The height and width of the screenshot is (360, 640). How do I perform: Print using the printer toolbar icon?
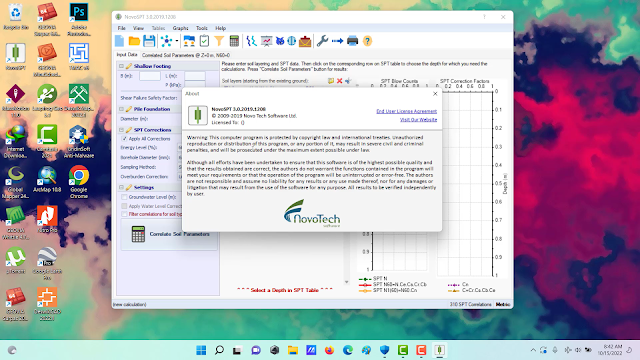coord(352,41)
